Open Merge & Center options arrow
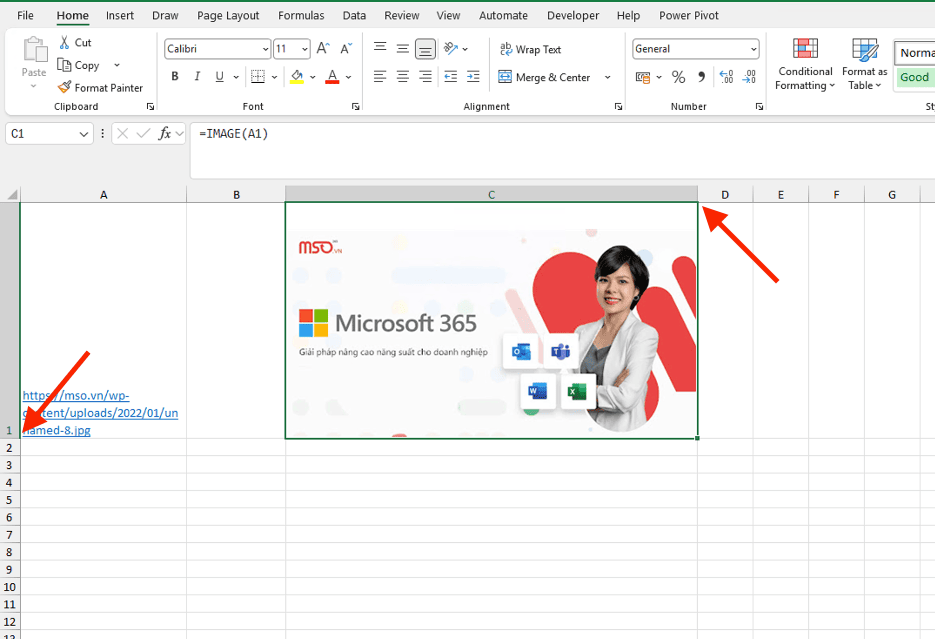 (608, 77)
